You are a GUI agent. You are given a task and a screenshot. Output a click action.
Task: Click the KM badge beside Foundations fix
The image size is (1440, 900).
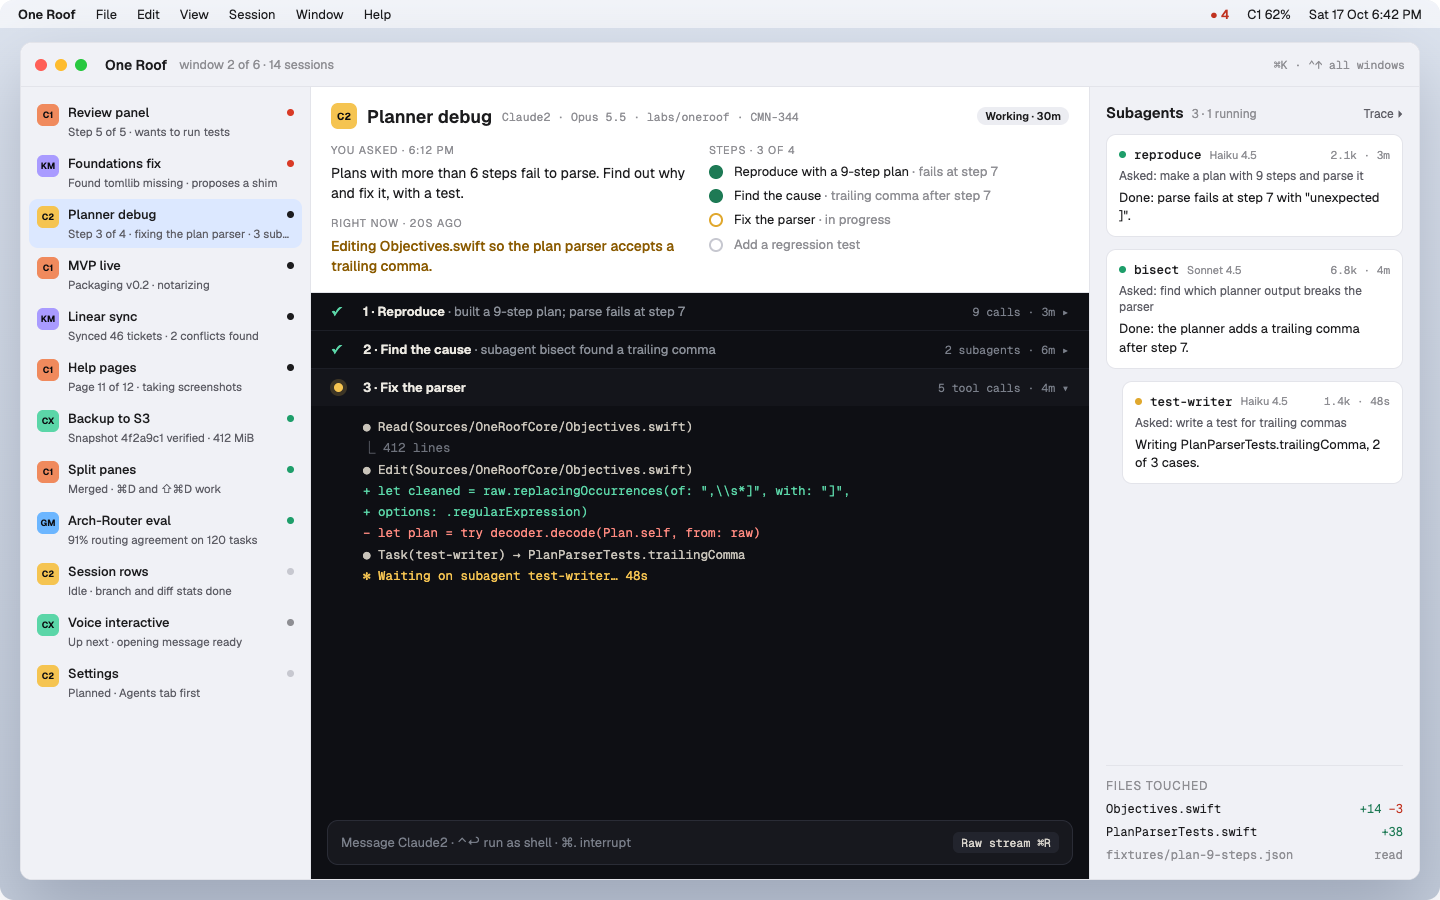pos(48,166)
